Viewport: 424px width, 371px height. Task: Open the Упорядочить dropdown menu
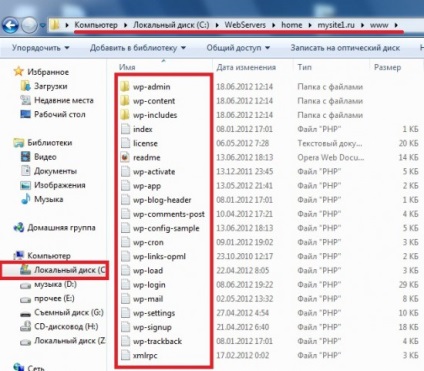click(41, 48)
